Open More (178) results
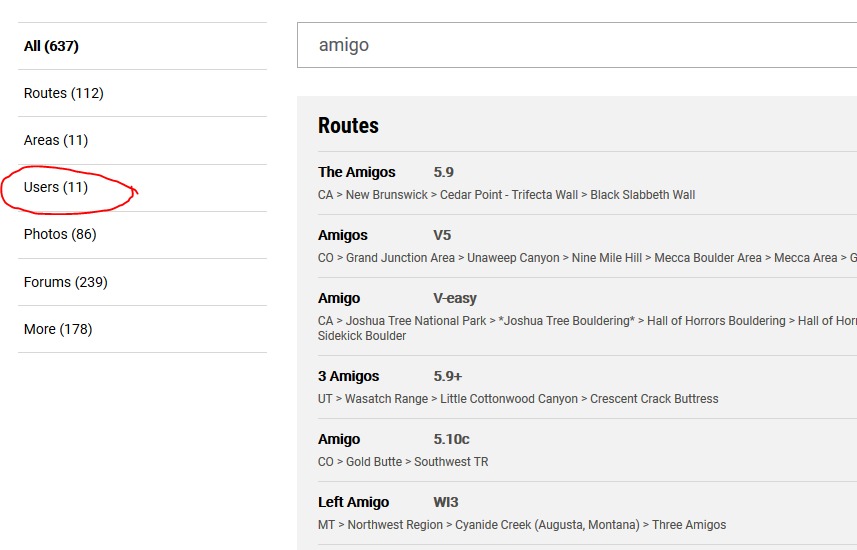Screen dimensions: 857x550 [x=58, y=329]
